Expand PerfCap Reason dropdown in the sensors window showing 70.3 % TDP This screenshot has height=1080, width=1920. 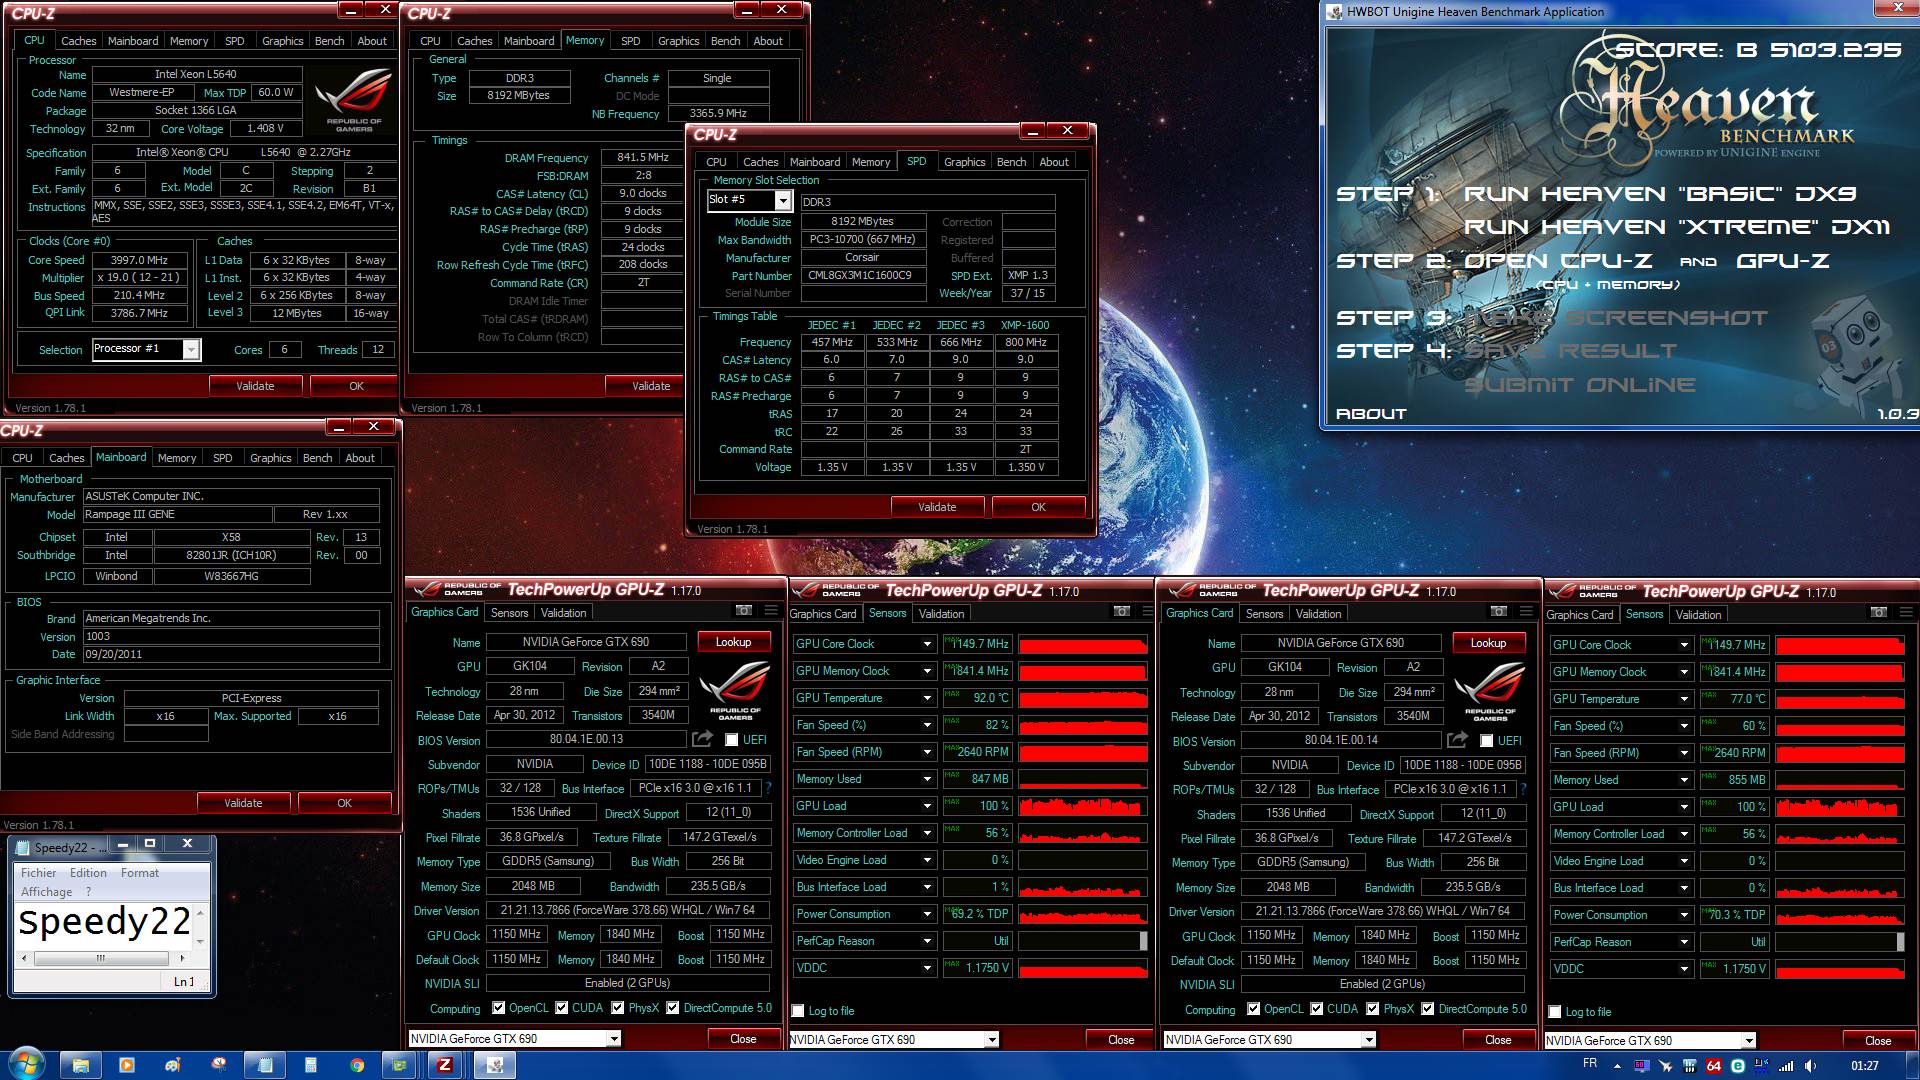[1684, 942]
